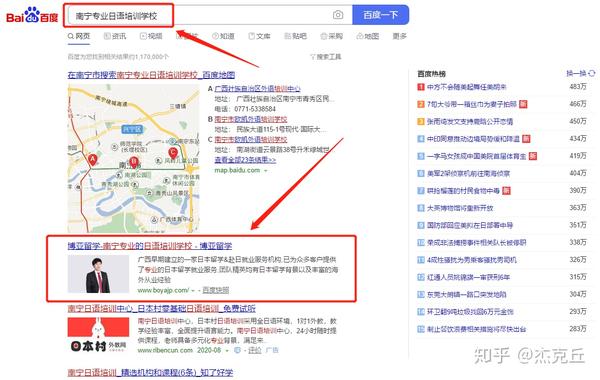Click the 博亚留学 result portrait thumbnail

coord(98,274)
